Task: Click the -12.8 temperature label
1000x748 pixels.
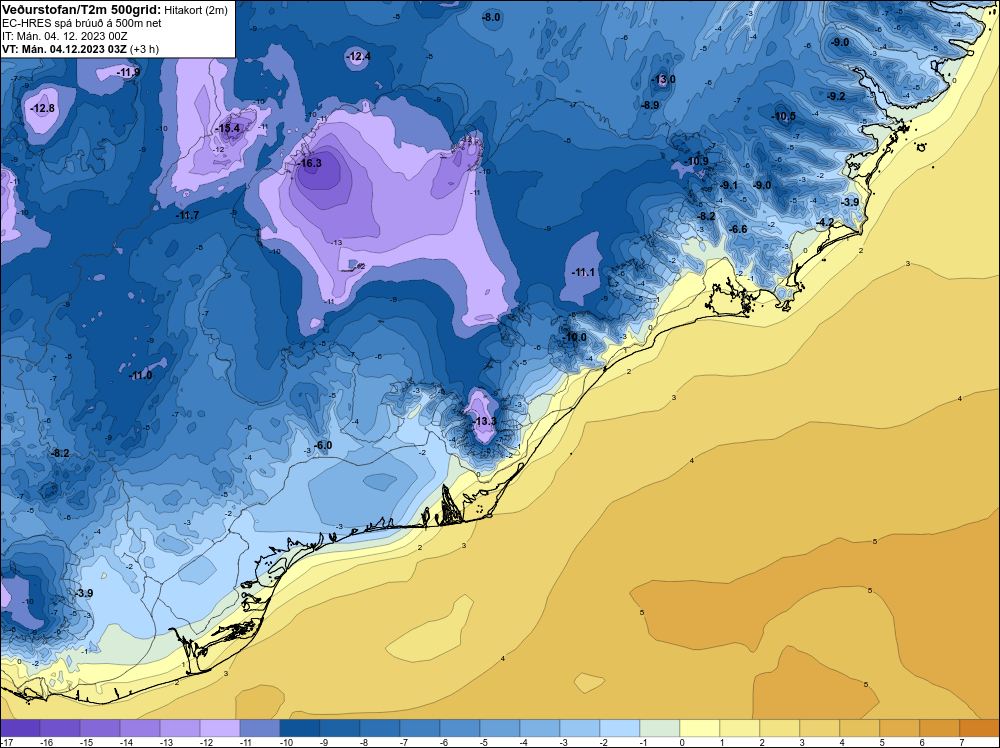Action: 43,108
